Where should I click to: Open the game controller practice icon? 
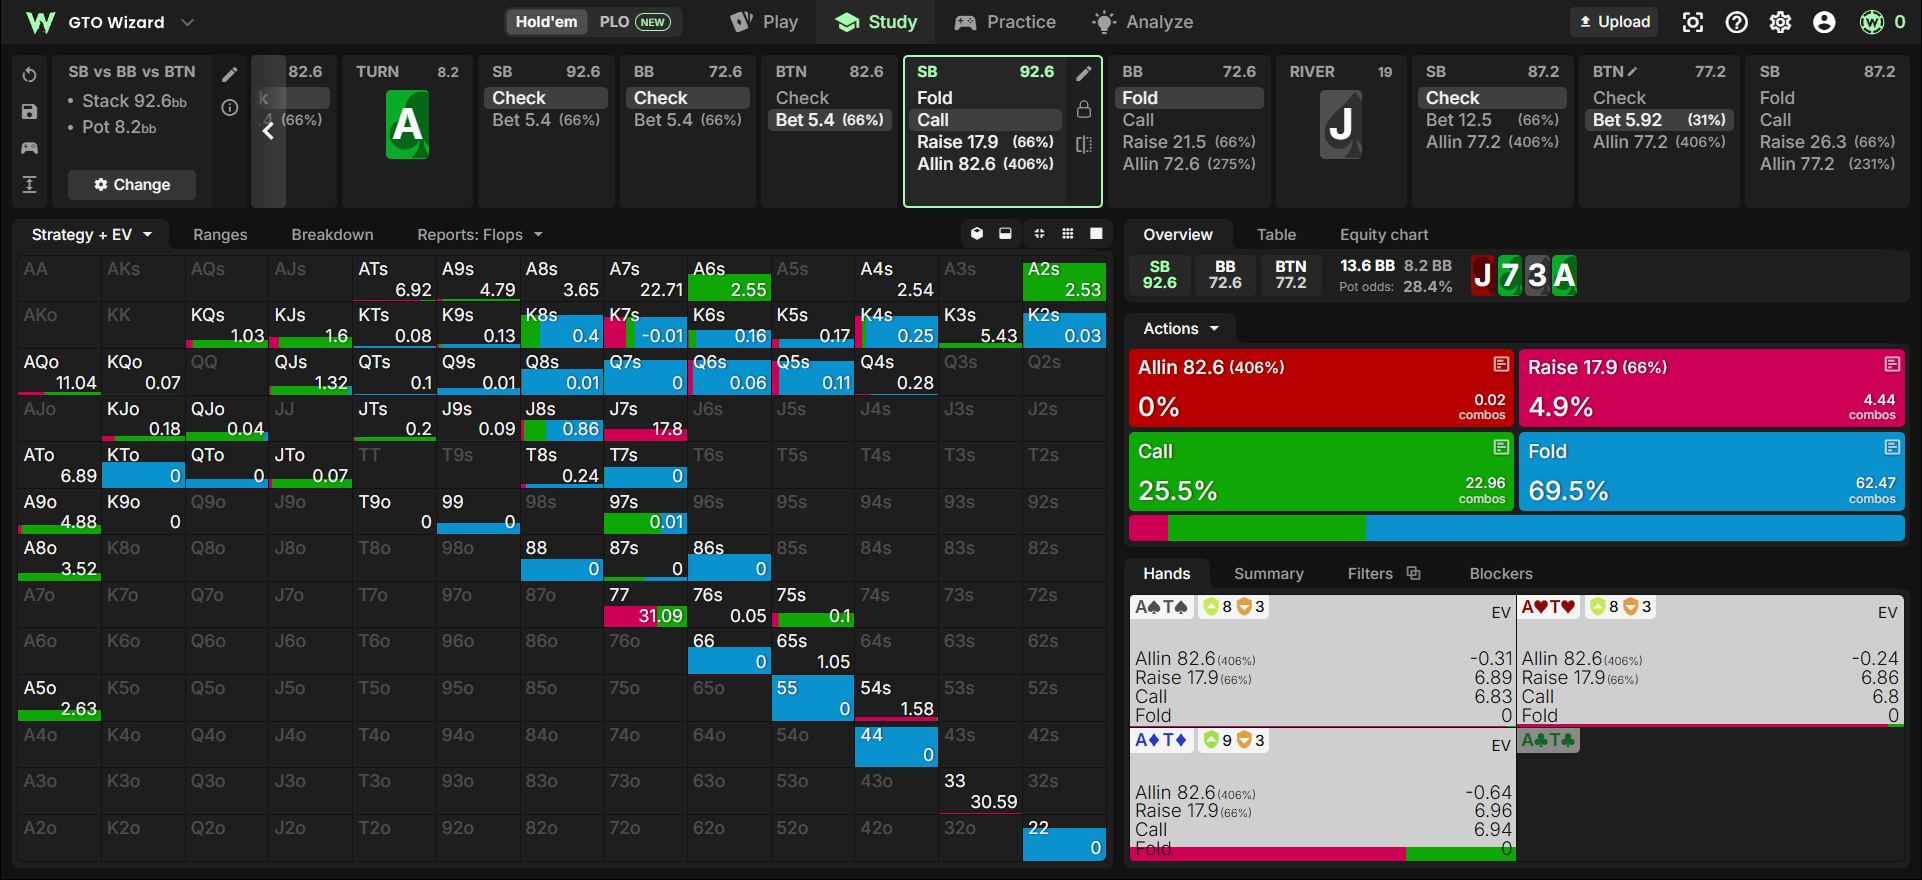(x=30, y=148)
